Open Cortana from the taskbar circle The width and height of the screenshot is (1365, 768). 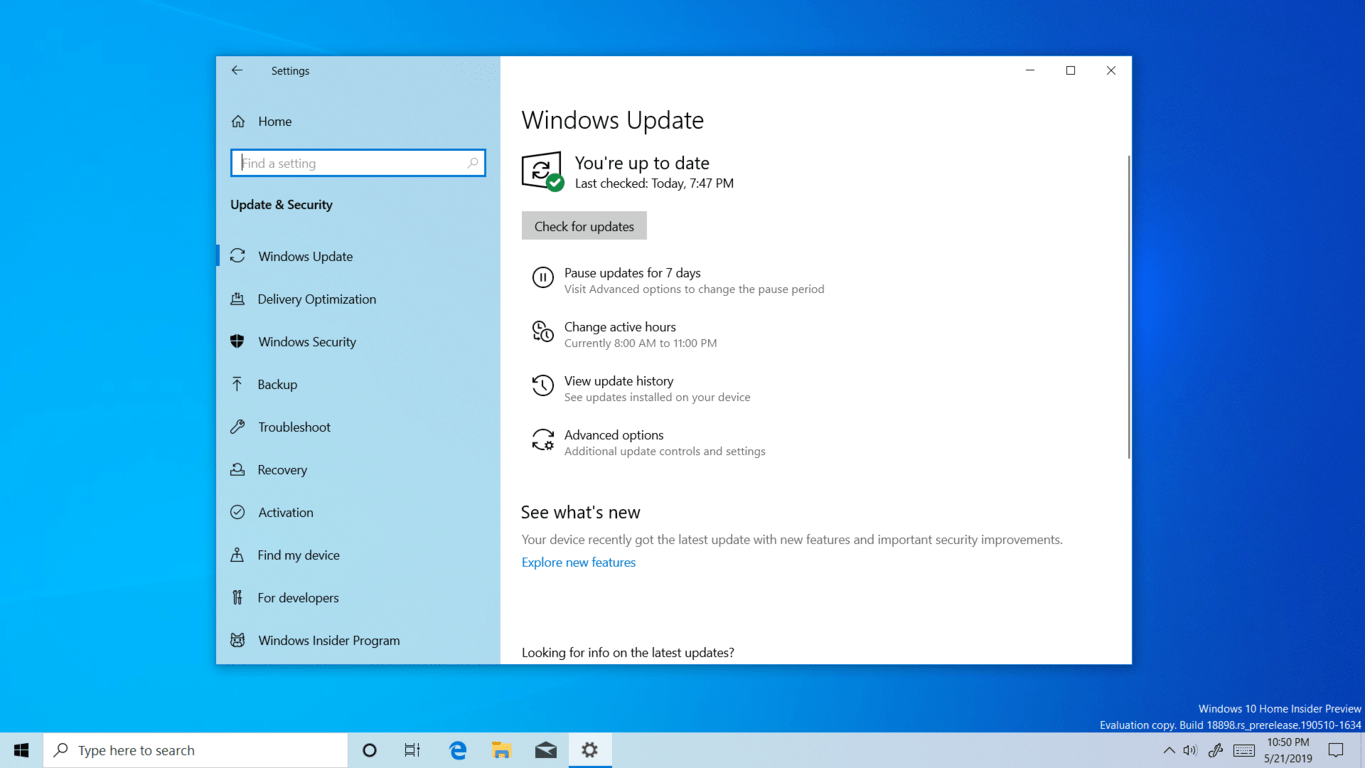click(369, 750)
